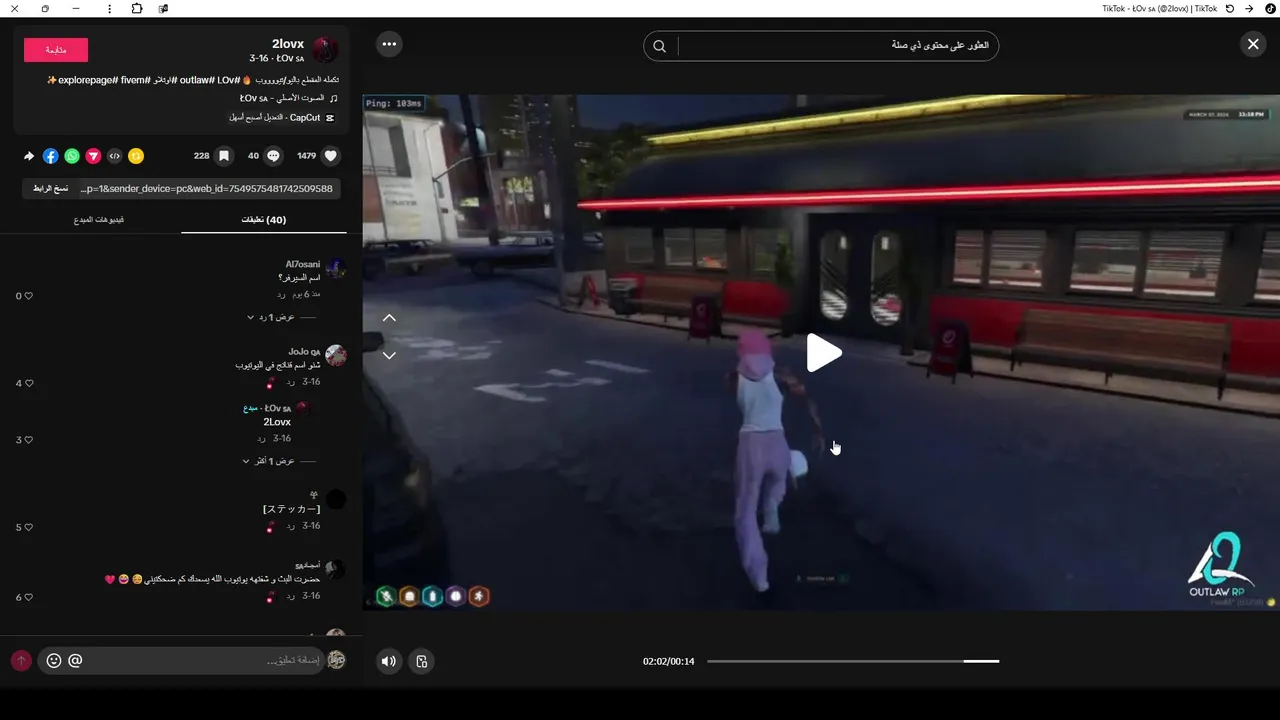Image resolution: width=1280 pixels, height=720 pixels.
Task: Play the paused video
Action: click(x=824, y=353)
